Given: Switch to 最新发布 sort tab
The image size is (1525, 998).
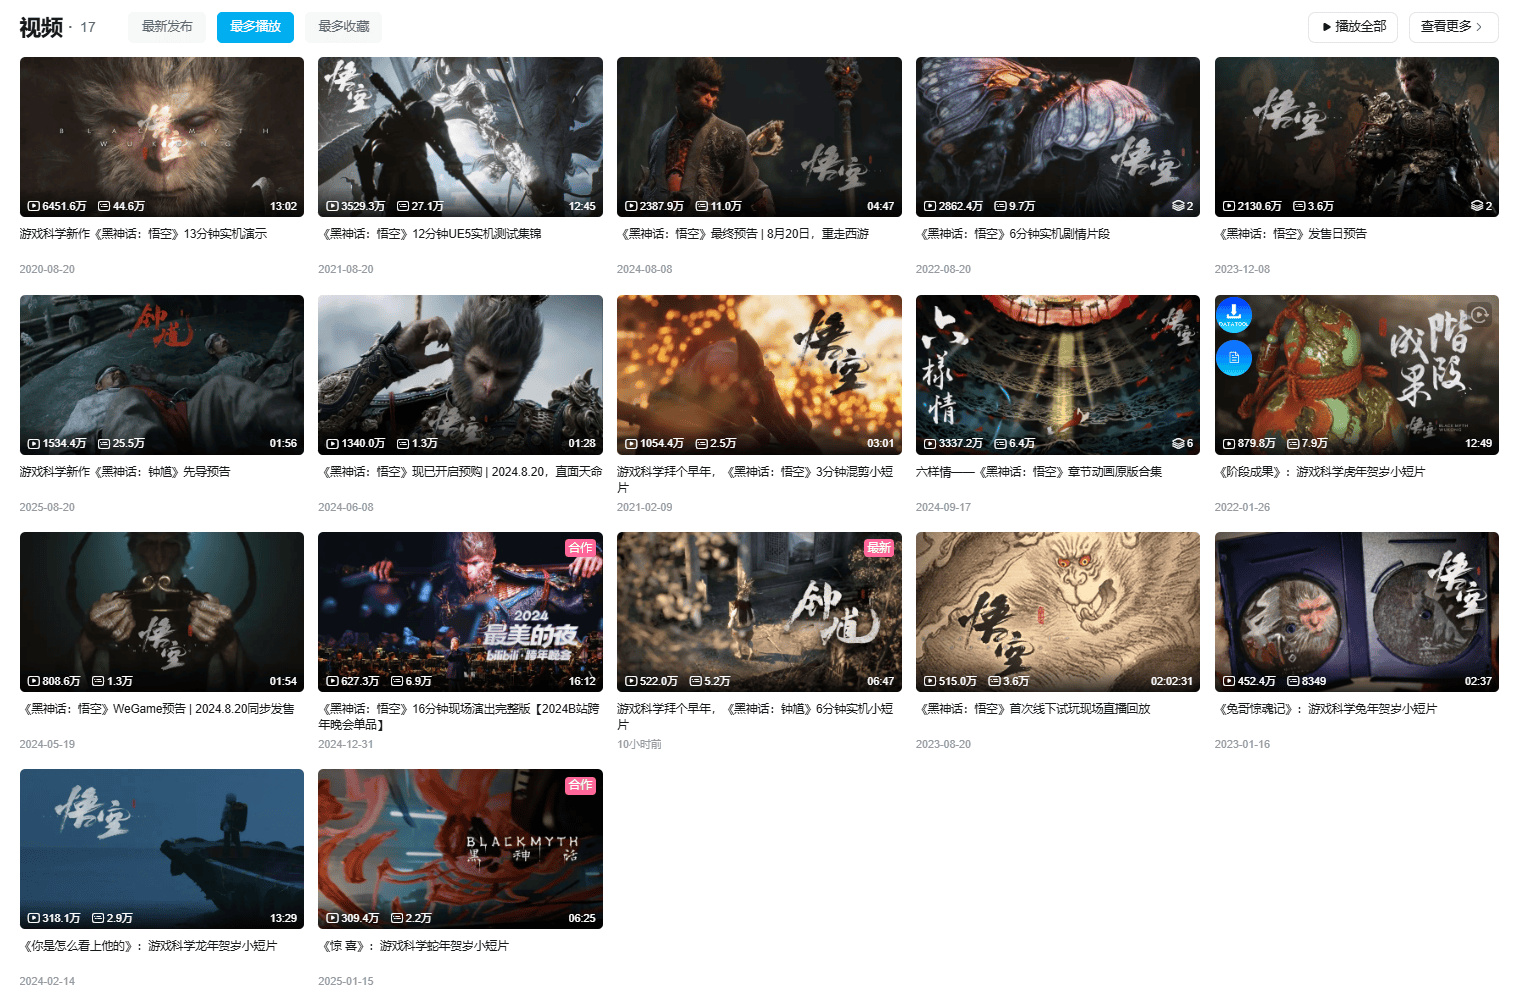Looking at the screenshot, I should (167, 27).
